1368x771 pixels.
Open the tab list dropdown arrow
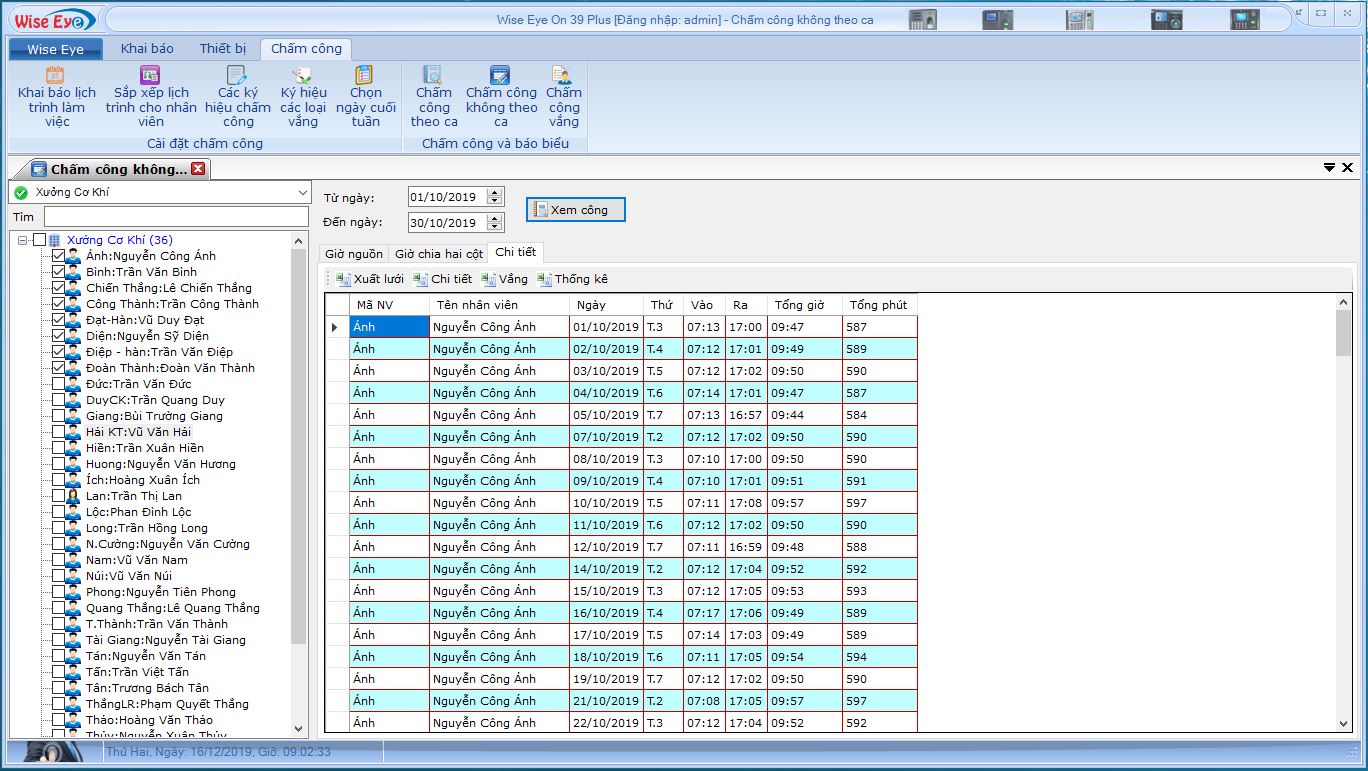coord(1329,168)
